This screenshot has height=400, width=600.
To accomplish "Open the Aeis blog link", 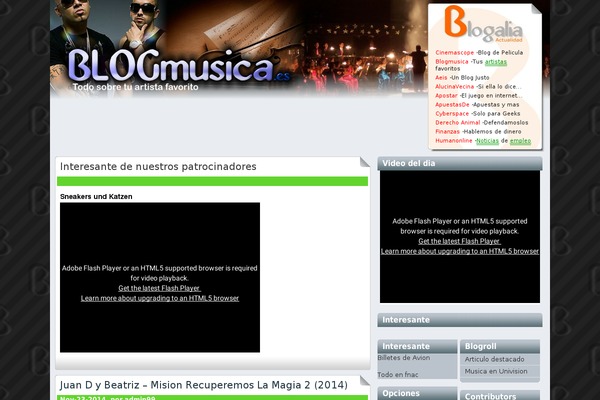I will click(441, 78).
